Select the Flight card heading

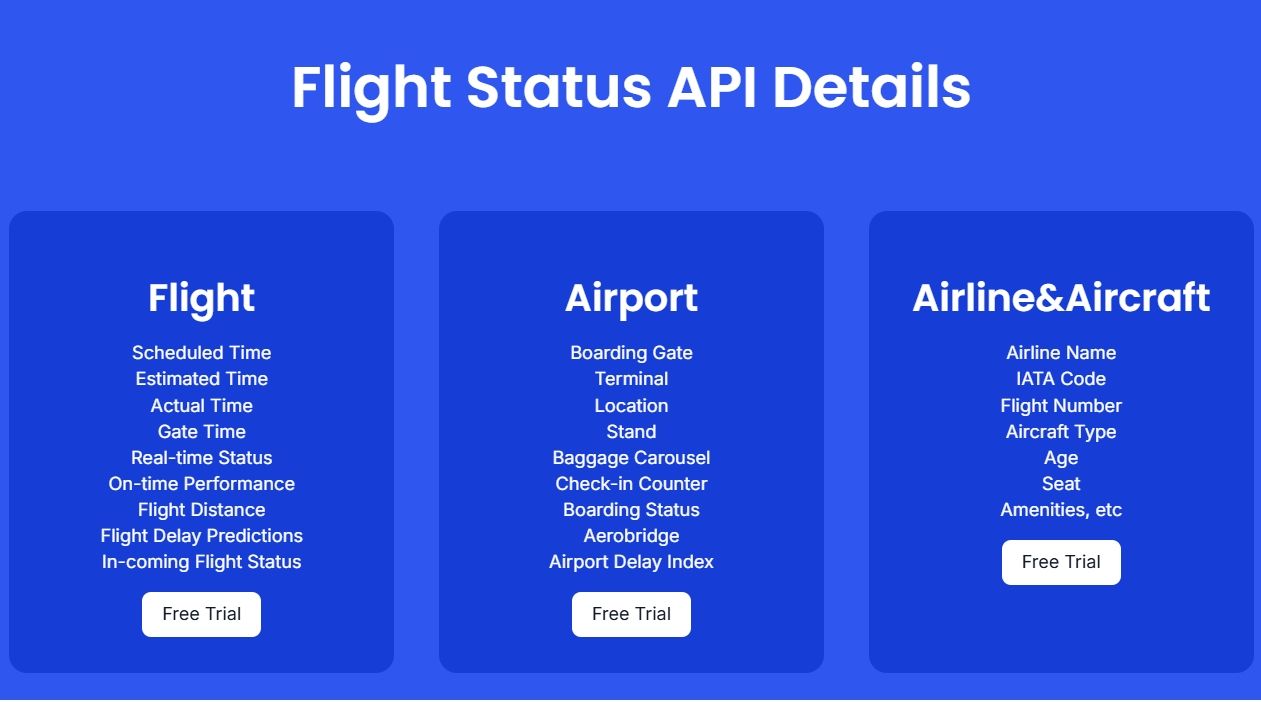click(x=201, y=298)
